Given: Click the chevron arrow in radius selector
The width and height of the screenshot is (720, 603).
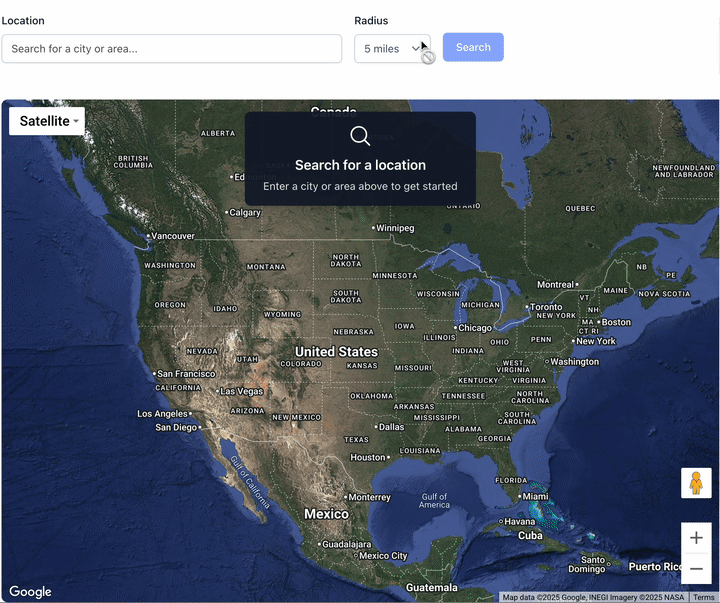Looking at the screenshot, I should coord(416,48).
